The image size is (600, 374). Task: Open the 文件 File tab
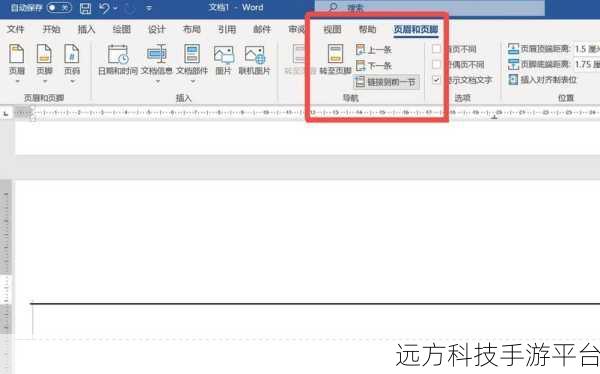click(16, 29)
